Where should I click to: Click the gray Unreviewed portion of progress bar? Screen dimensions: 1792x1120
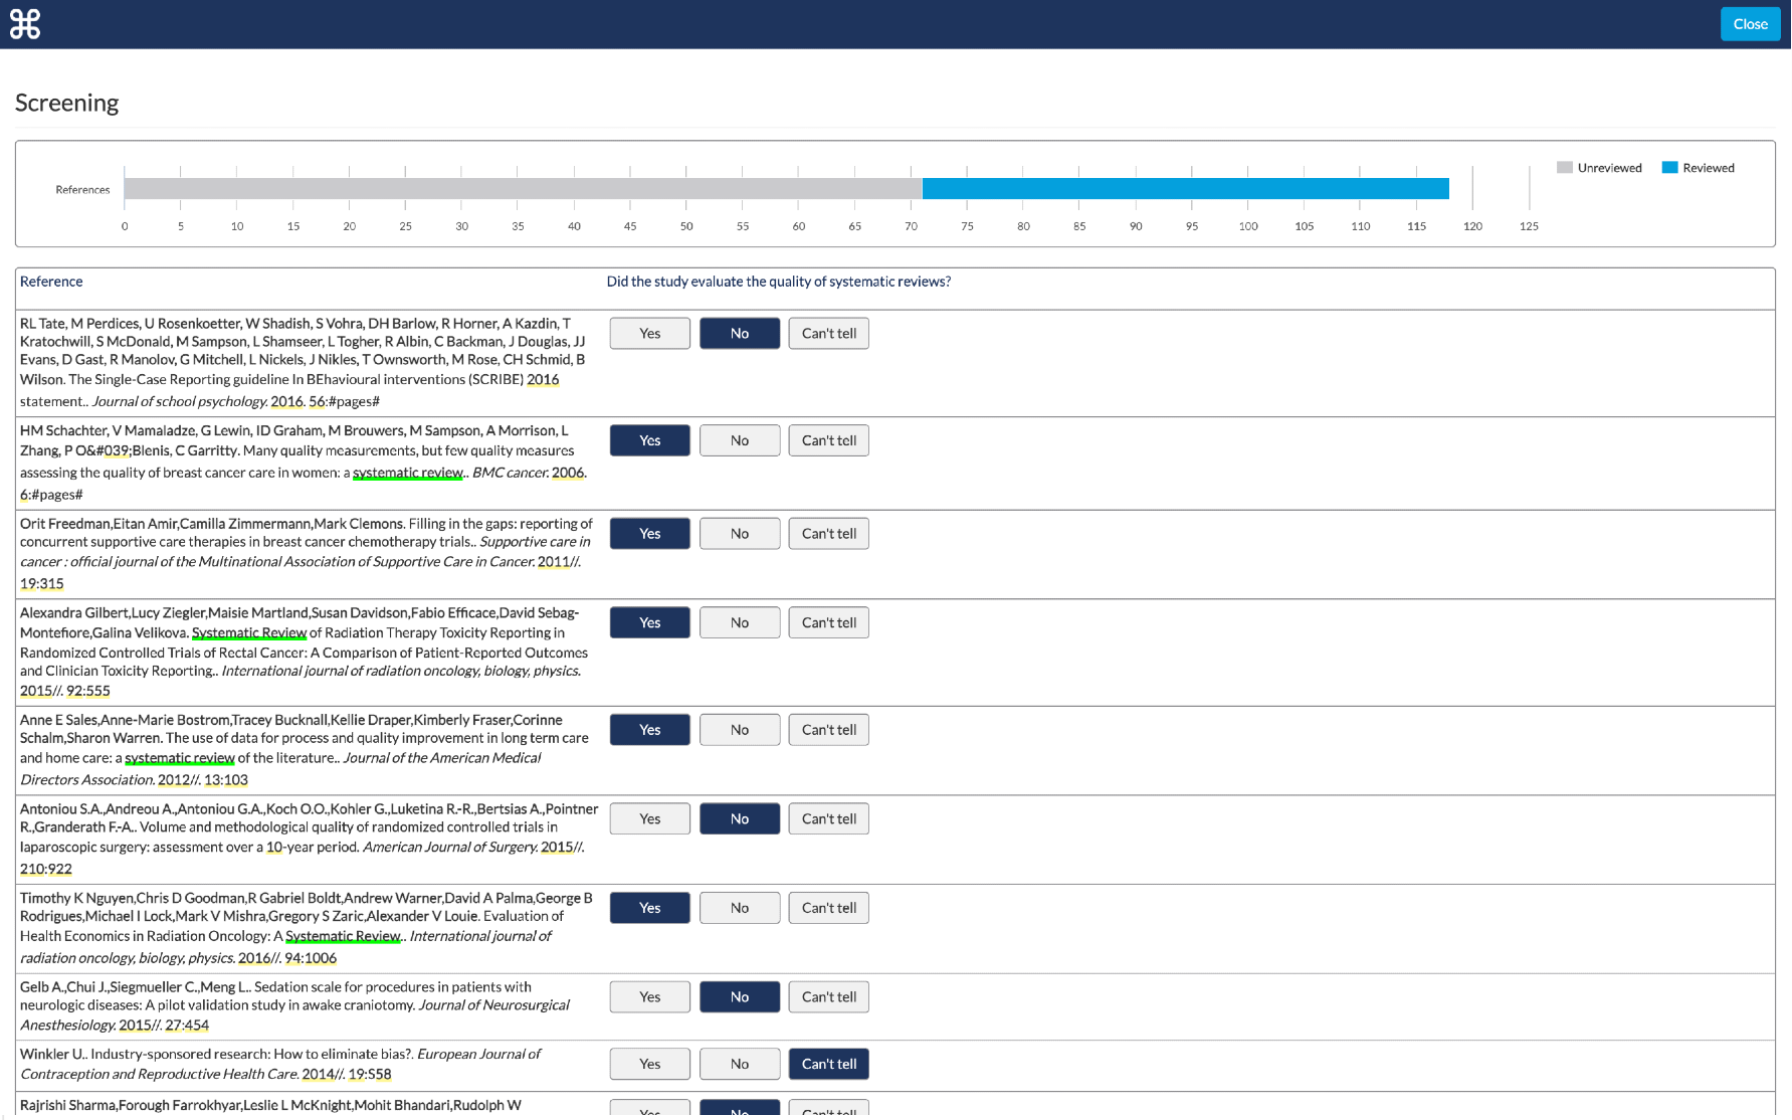[523, 188]
